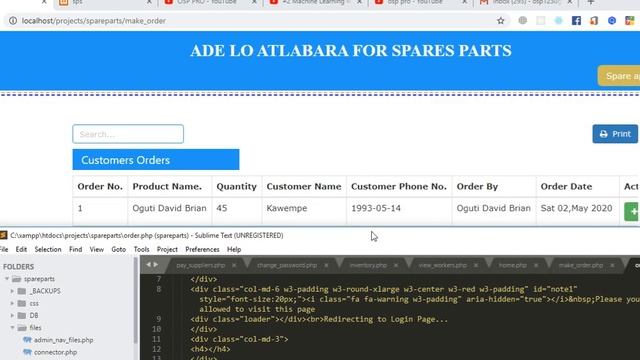This screenshot has height=360, width=640.
Task: Click line number 8 in the code gutter
Action: pyautogui.click(x=158, y=289)
